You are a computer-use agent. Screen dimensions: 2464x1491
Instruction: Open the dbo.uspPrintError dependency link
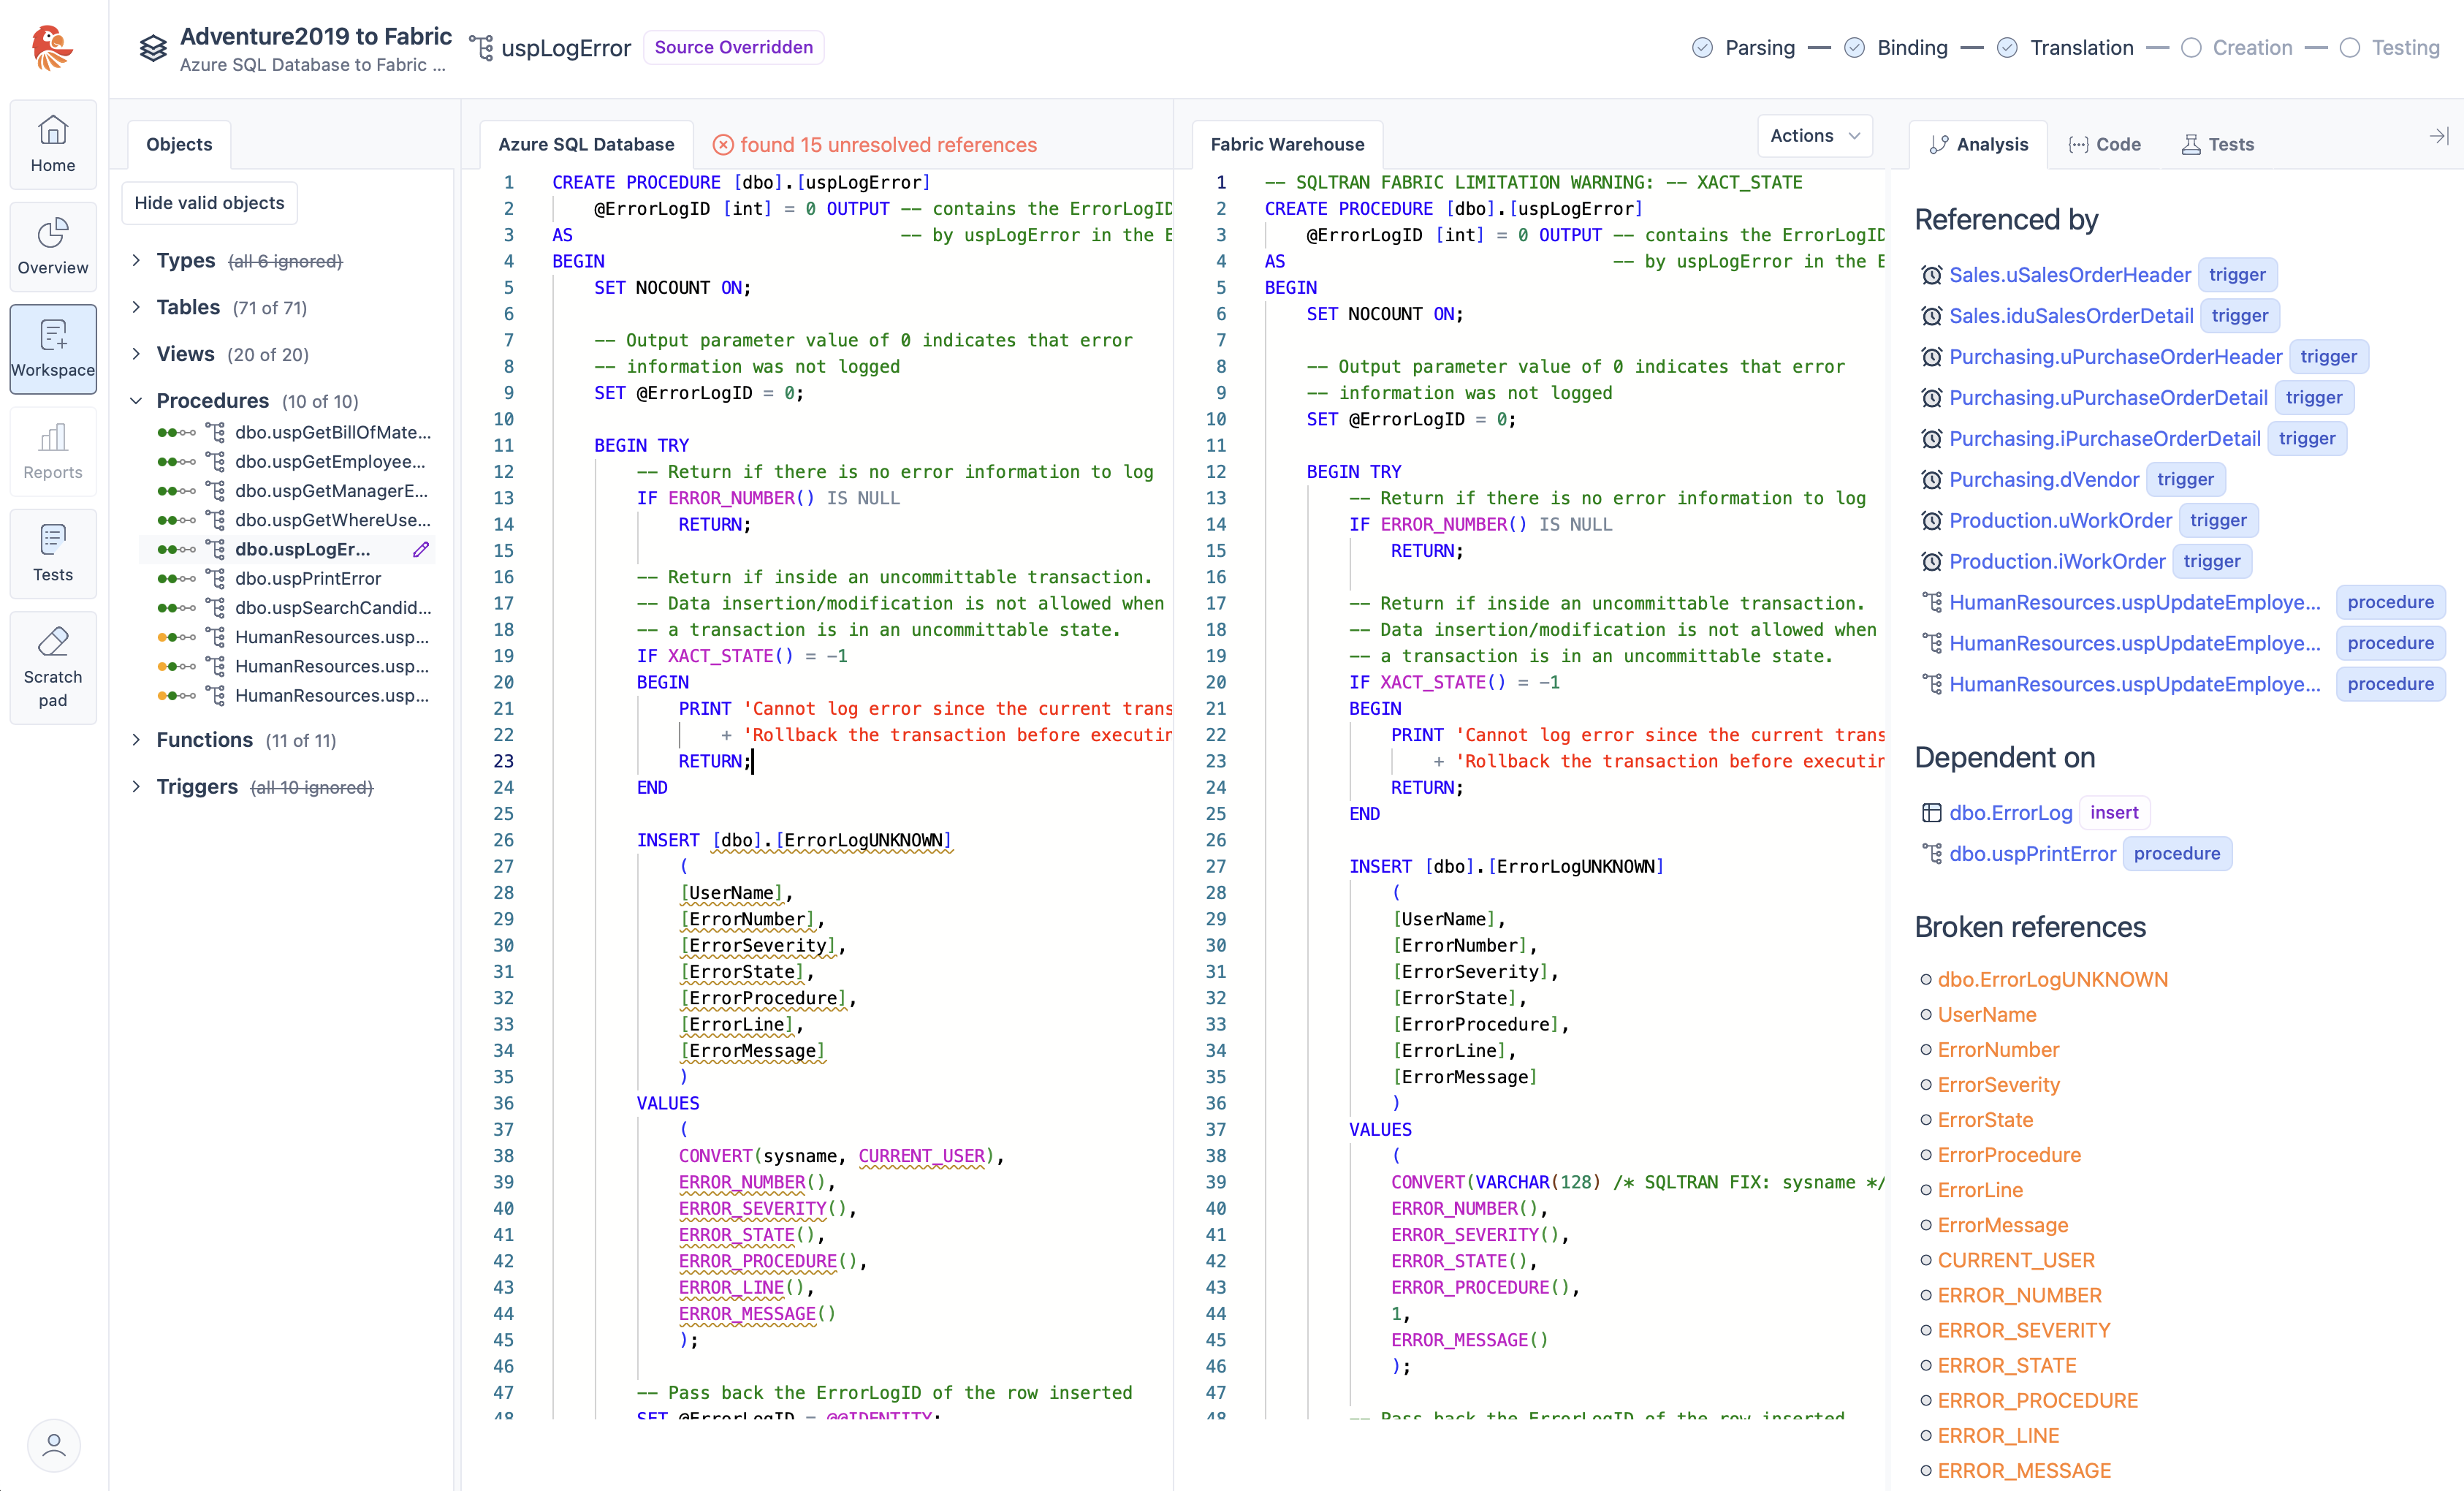(x=2032, y=854)
